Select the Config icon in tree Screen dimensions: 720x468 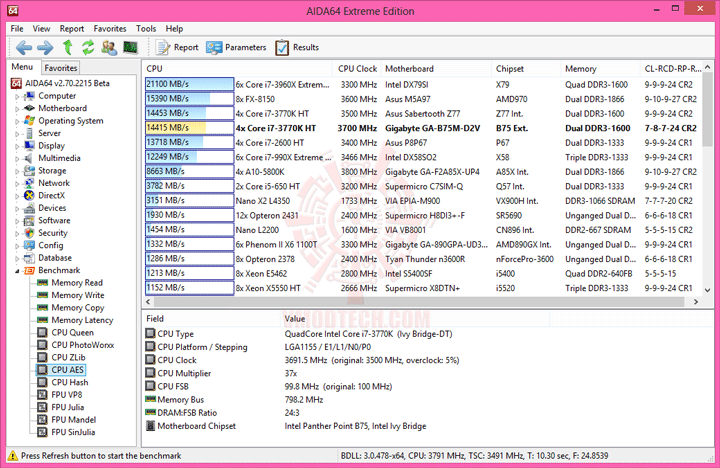click(x=29, y=245)
